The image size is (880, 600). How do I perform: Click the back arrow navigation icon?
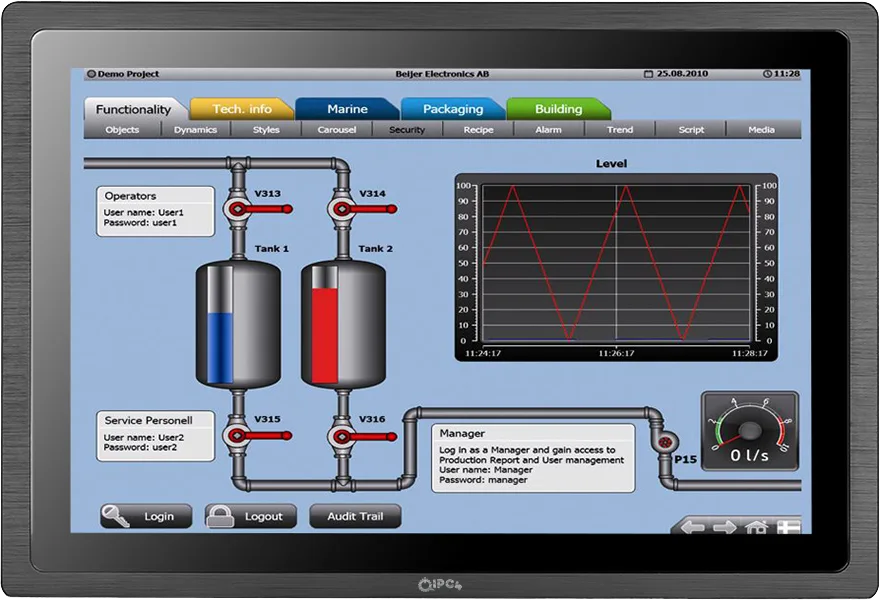[x=693, y=527]
